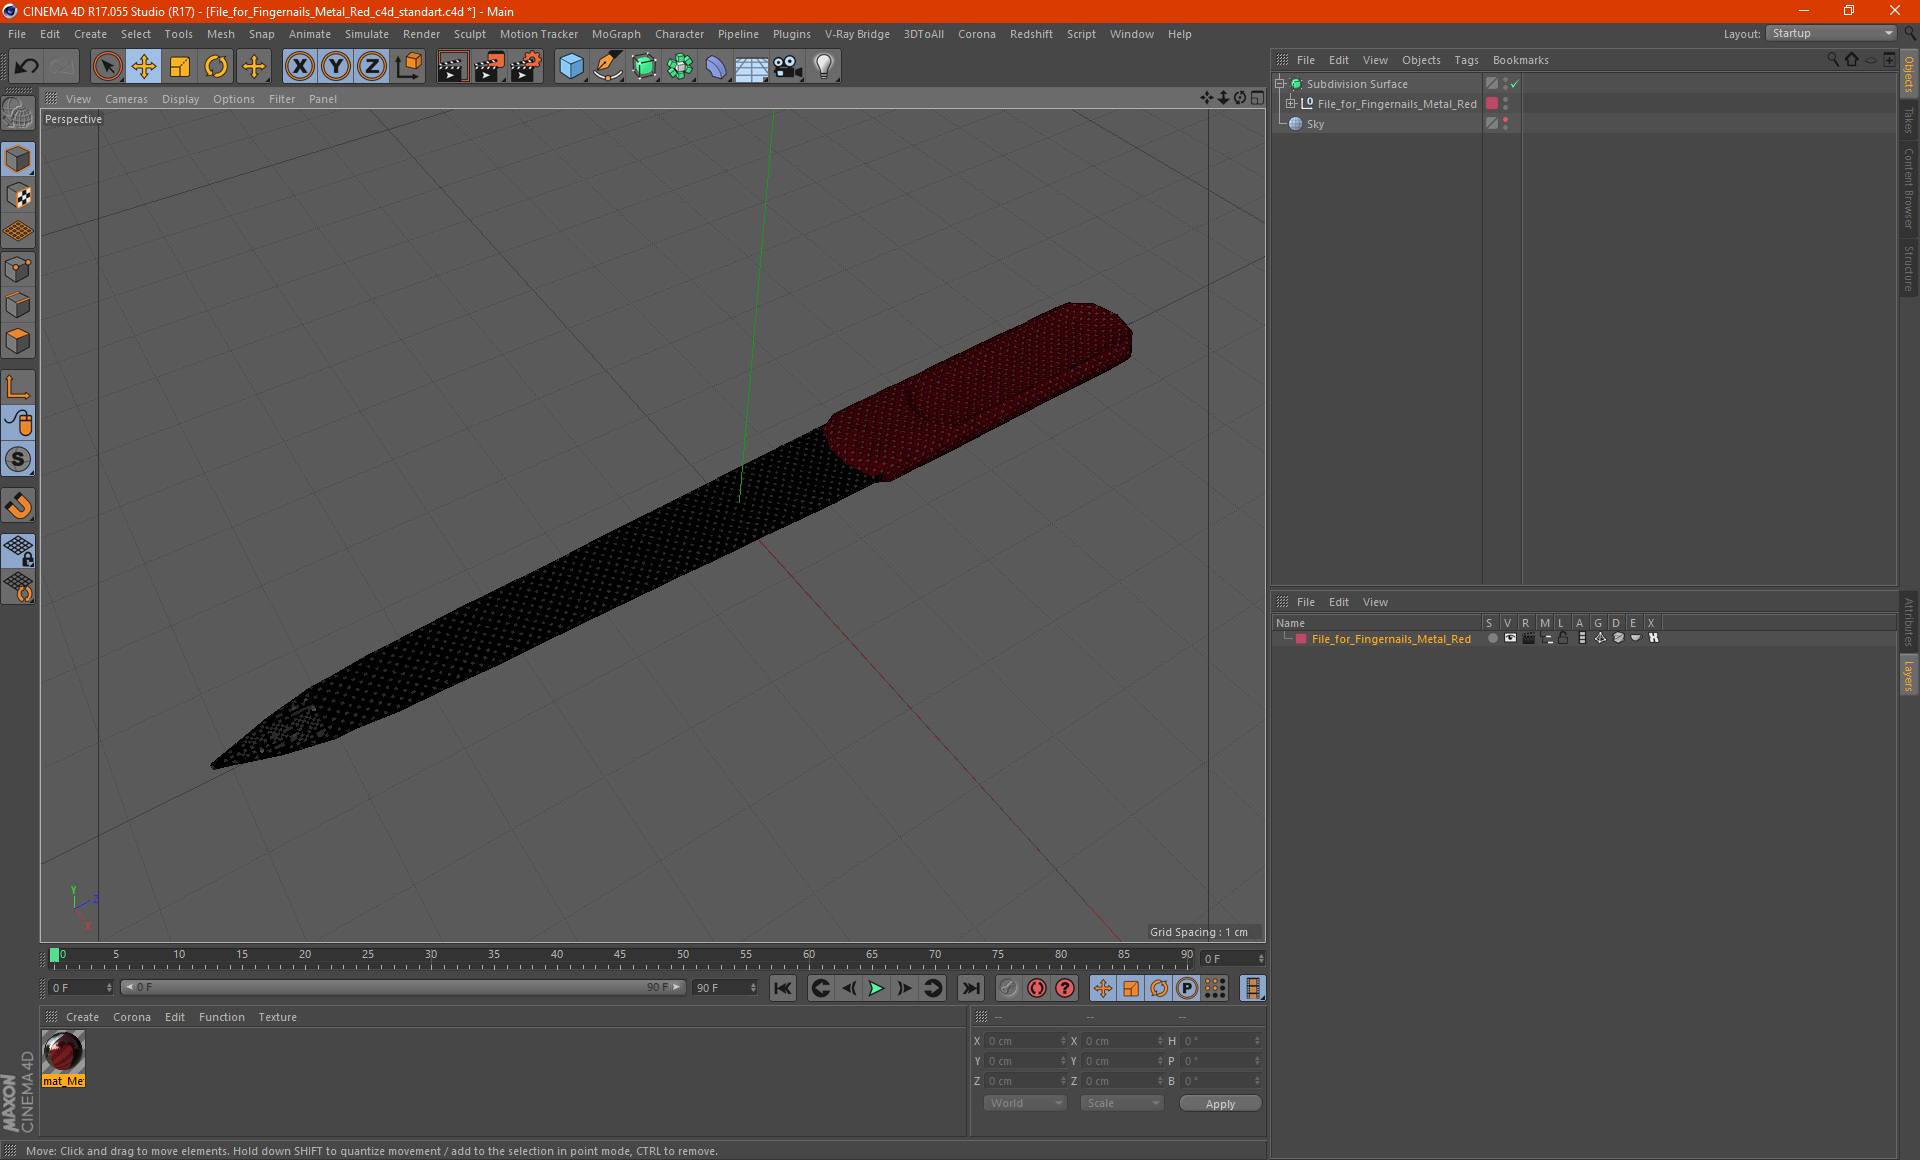Expand File_for_Fingernails_Metal_Red object
Viewport: 1920px width, 1160px height.
click(x=1291, y=104)
